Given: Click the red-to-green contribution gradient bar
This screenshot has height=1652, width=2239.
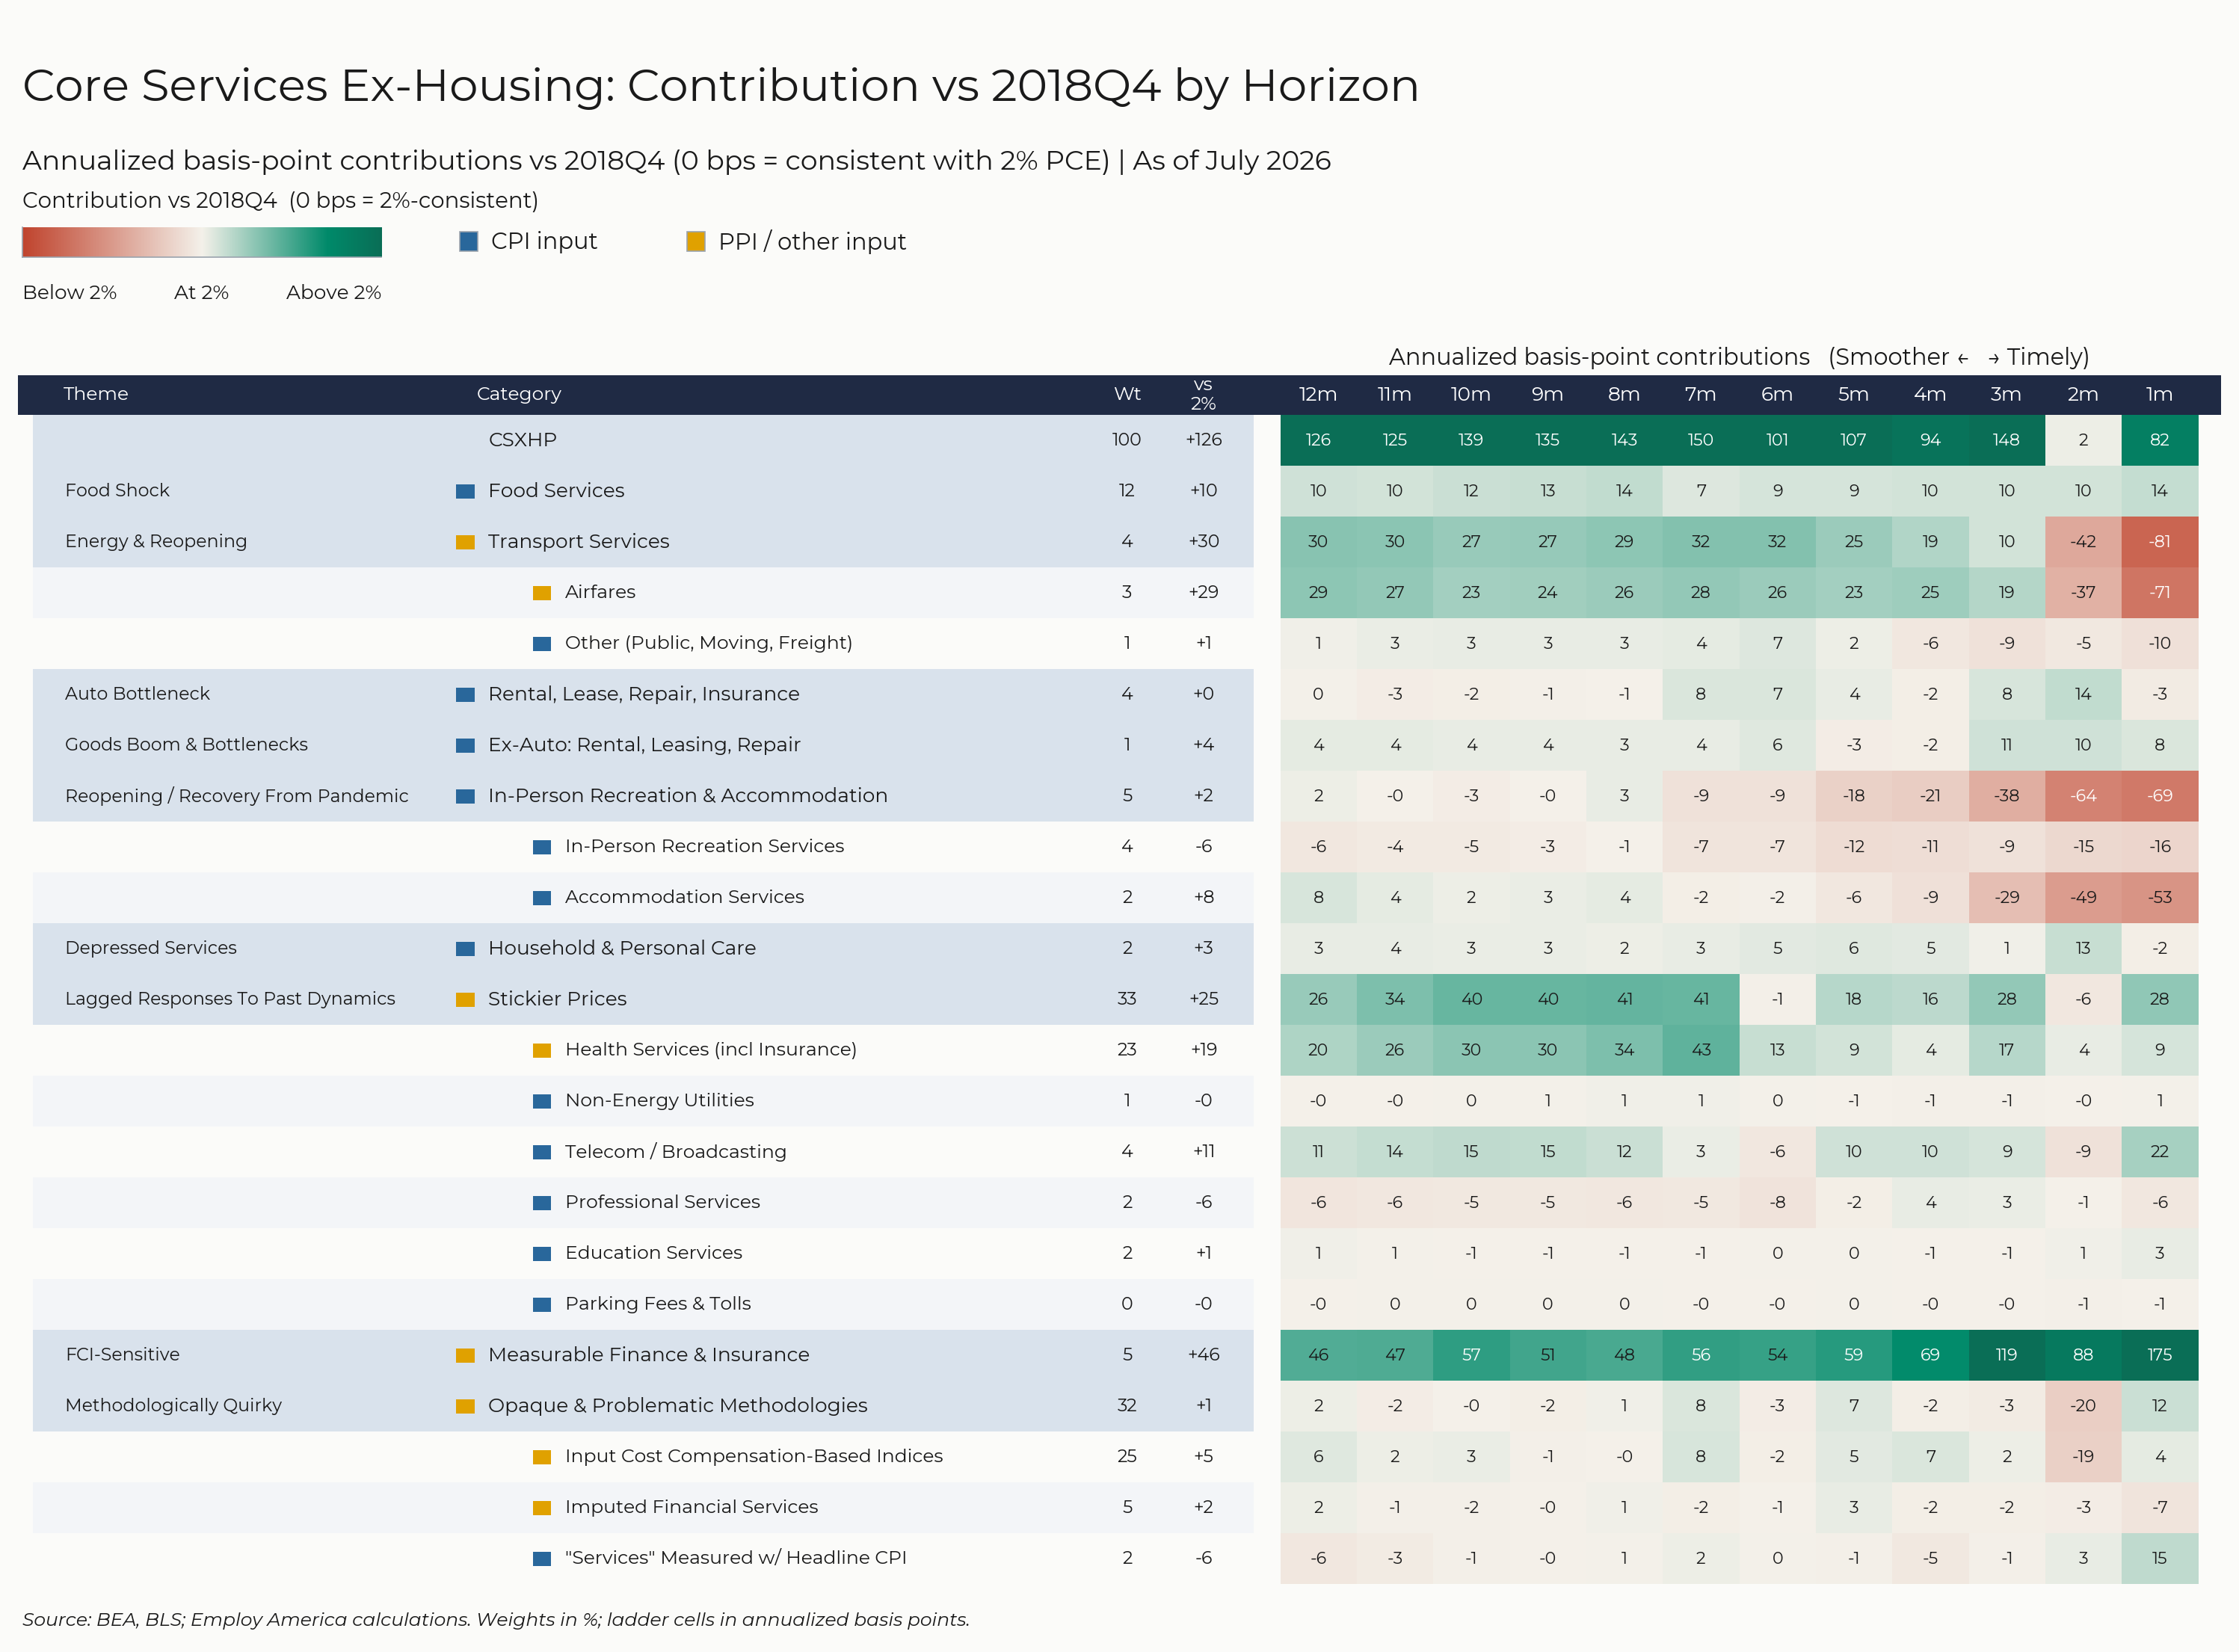Looking at the screenshot, I should pyautogui.click(x=202, y=242).
